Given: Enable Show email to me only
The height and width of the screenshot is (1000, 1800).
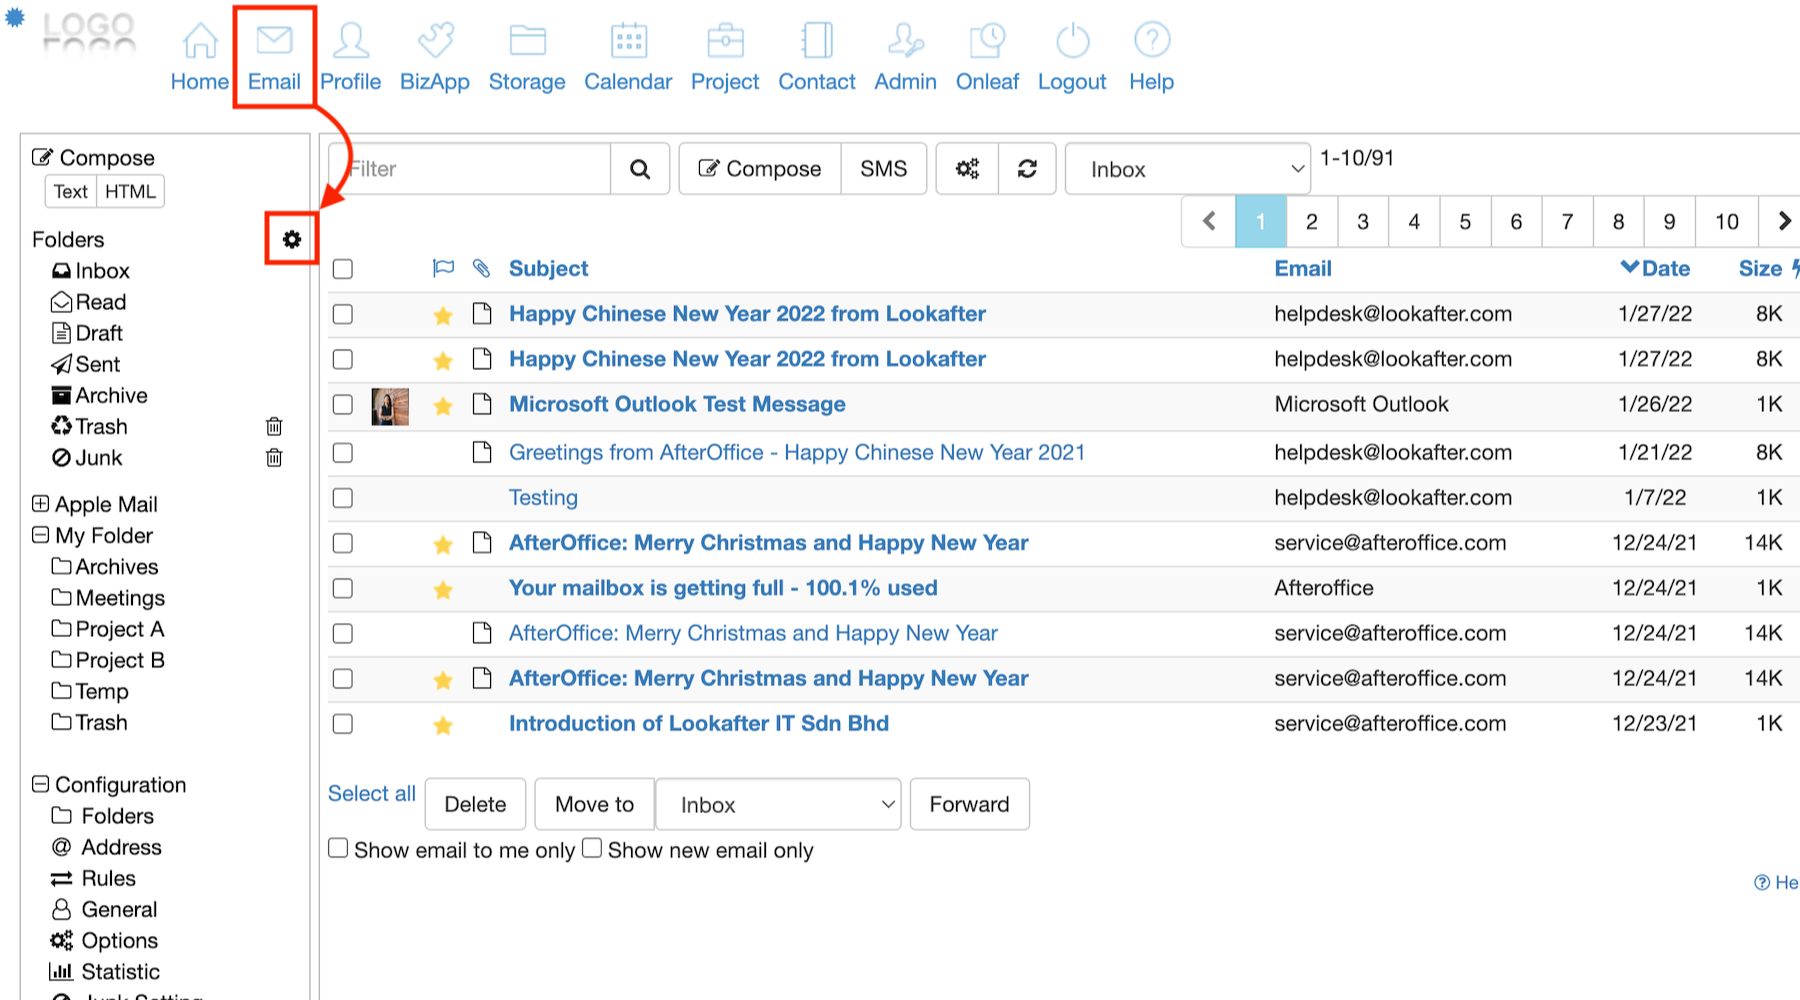Looking at the screenshot, I should pos(339,848).
